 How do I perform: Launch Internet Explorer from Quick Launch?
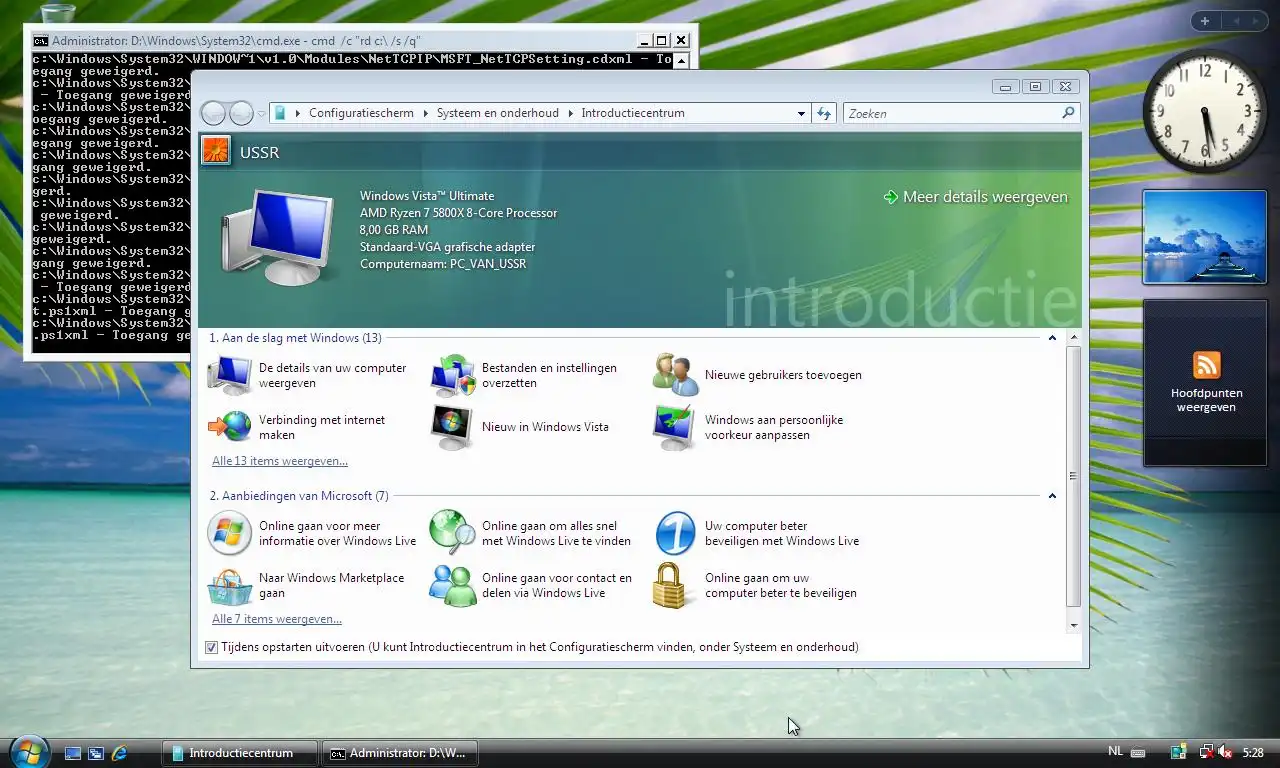[120, 753]
